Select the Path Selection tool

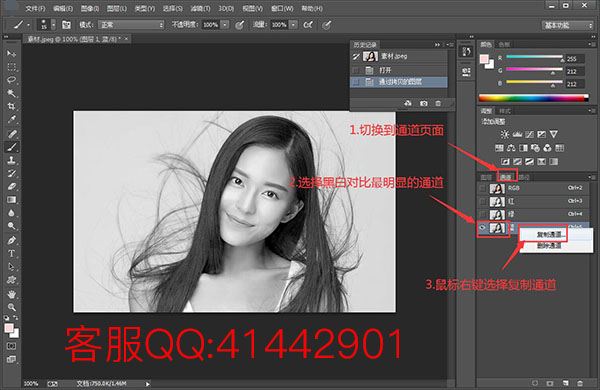tap(11, 267)
